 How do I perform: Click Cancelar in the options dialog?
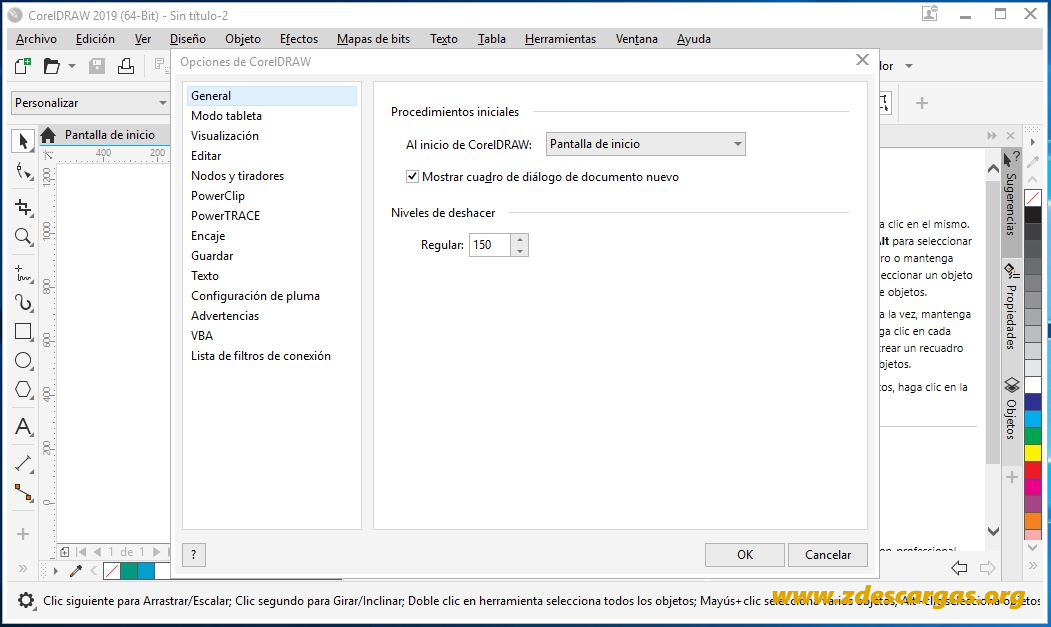tap(828, 555)
